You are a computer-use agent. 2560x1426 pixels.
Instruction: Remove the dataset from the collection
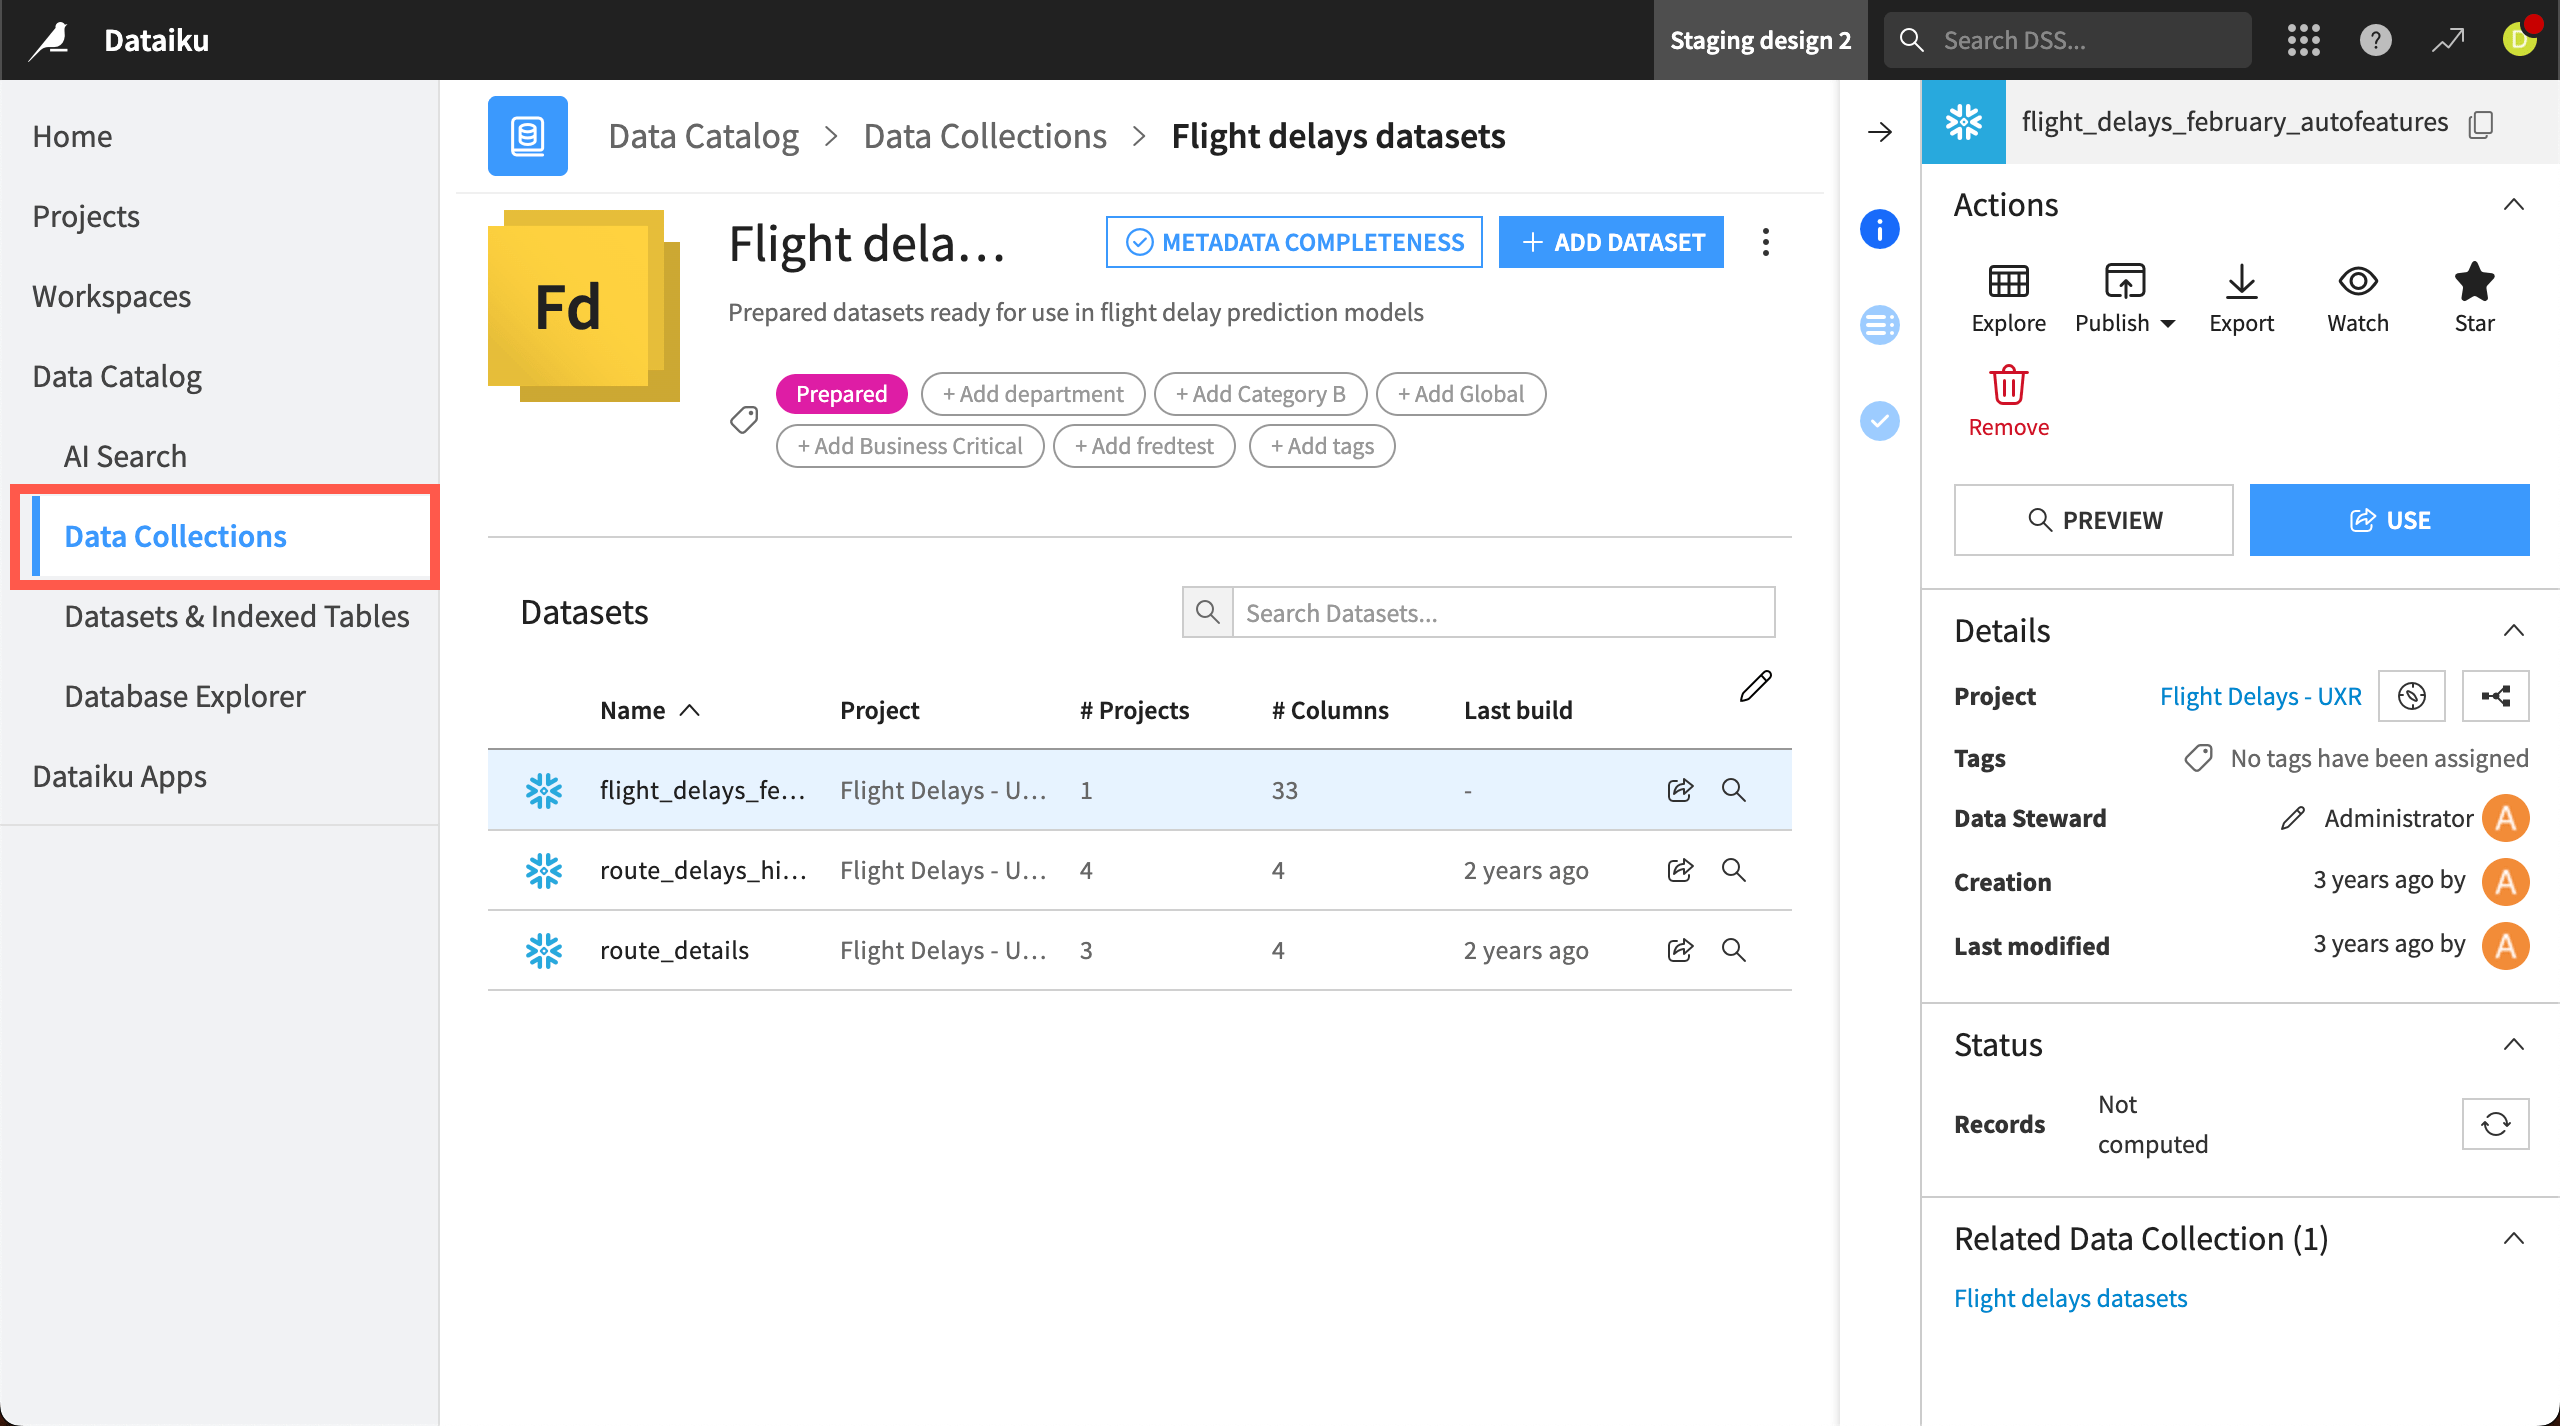pos(2007,400)
